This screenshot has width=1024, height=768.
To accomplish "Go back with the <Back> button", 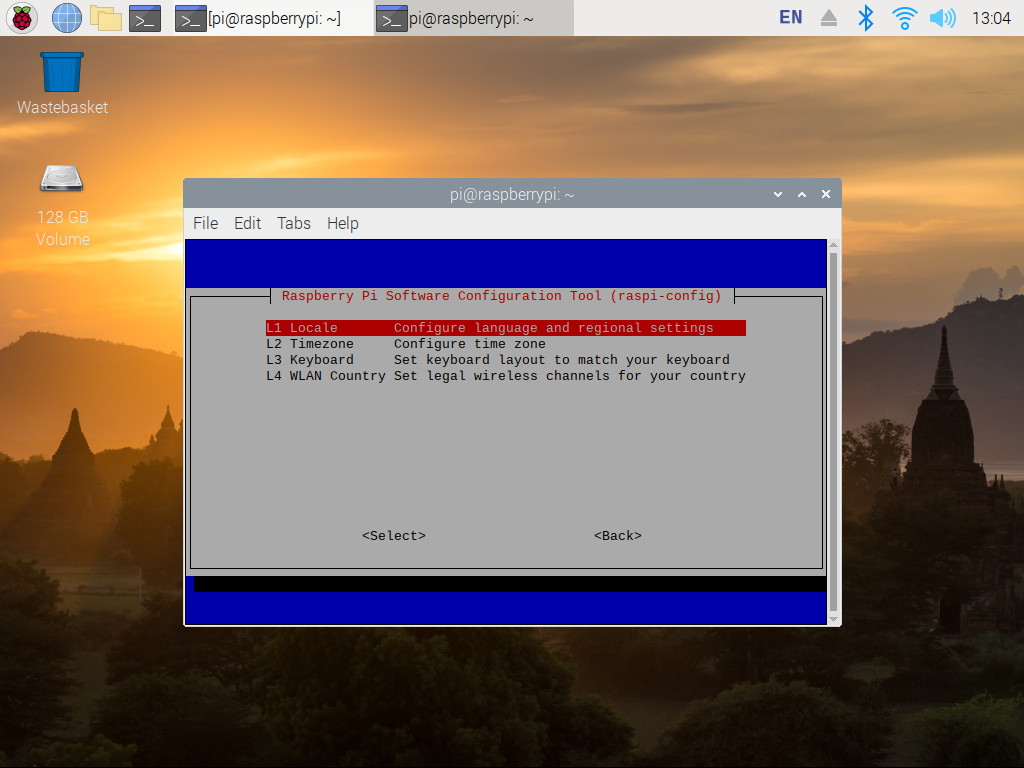I will pyautogui.click(x=618, y=536).
